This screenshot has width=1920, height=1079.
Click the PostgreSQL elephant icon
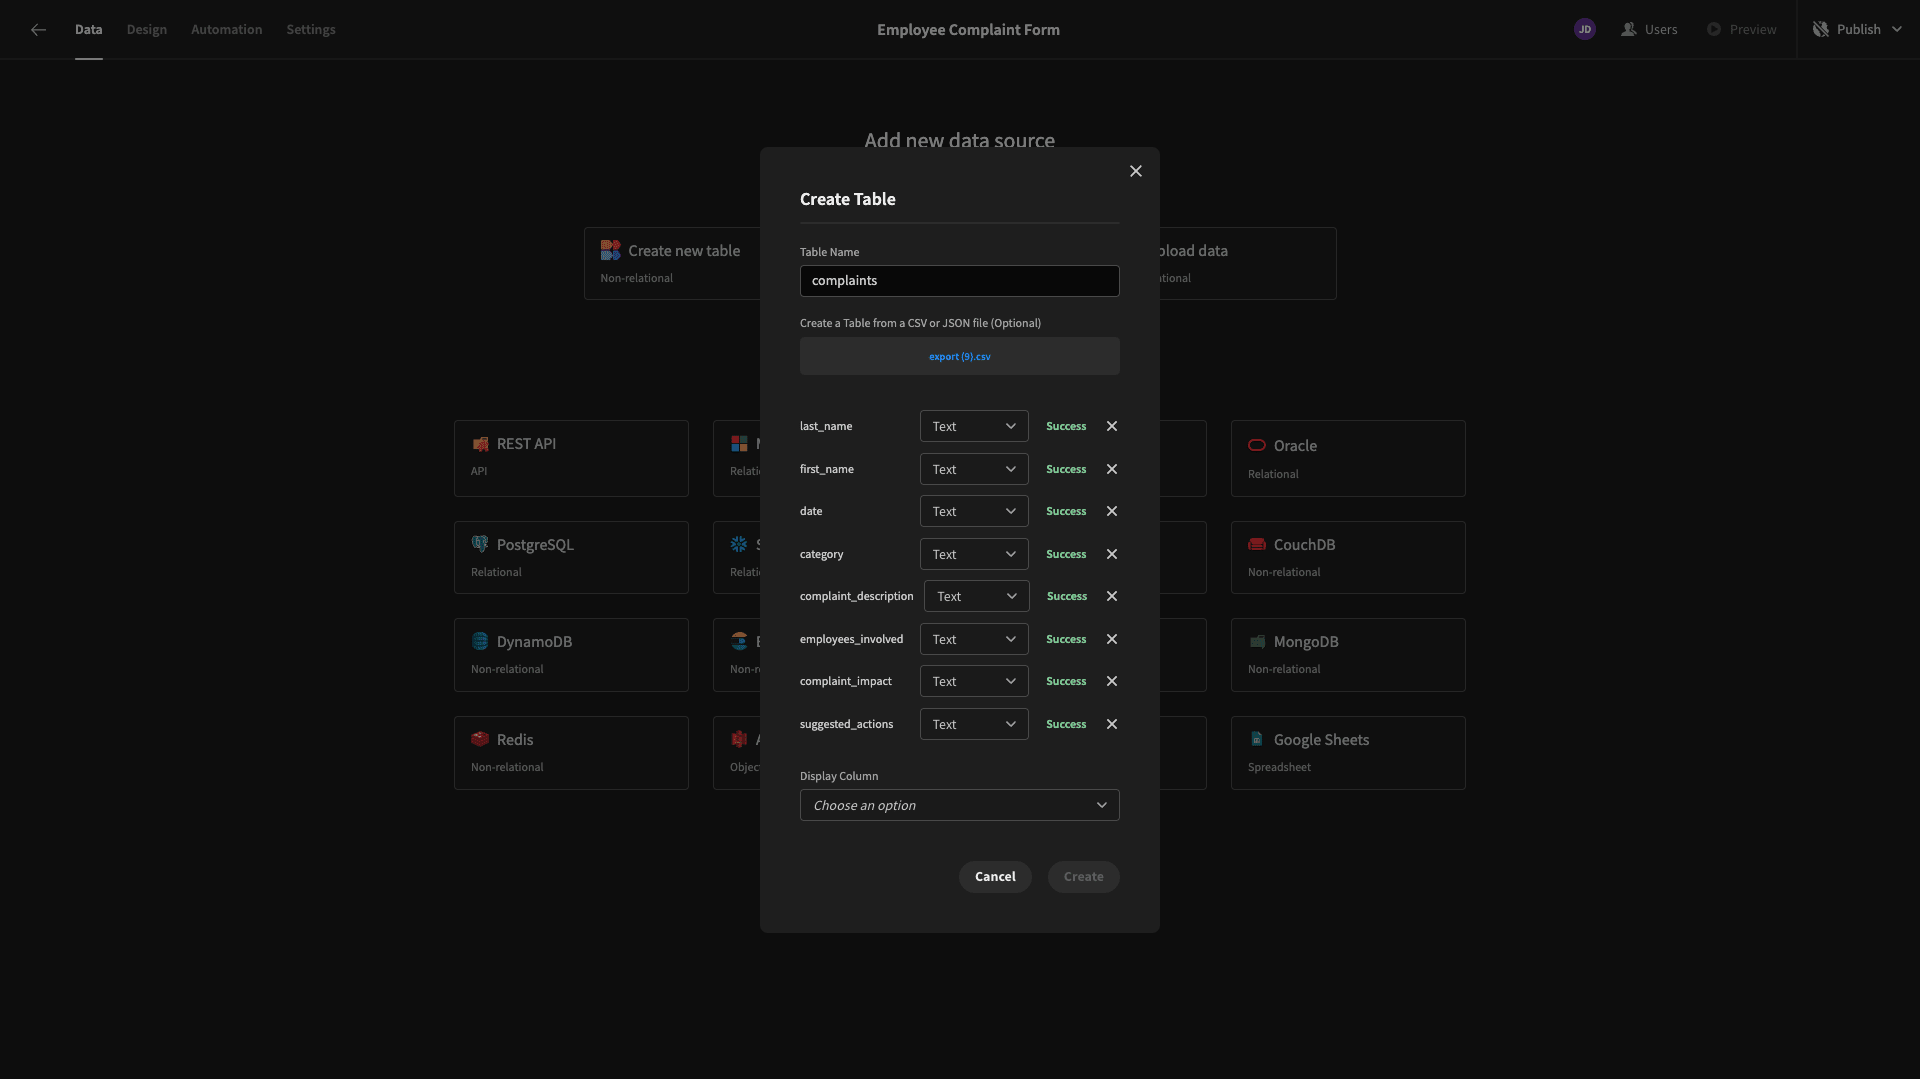pyautogui.click(x=480, y=544)
